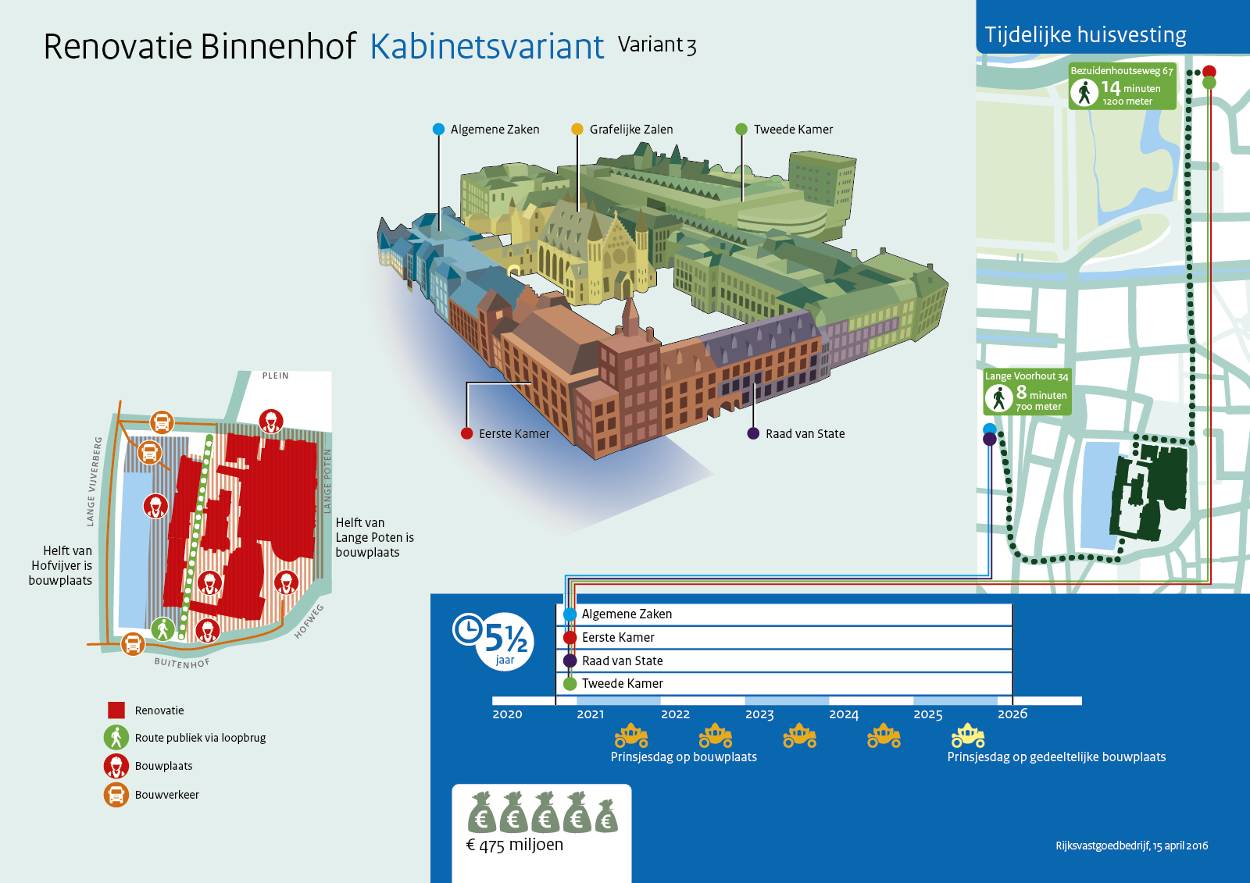
Task: Click the walking icon in the Bezuidenhoutseweg 67 label
Action: pyautogui.click(x=1083, y=94)
